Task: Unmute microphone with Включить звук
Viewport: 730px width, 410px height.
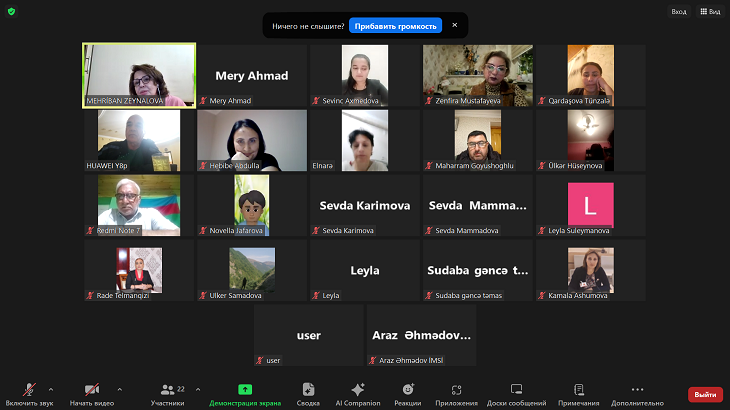Action: [x=30, y=391]
